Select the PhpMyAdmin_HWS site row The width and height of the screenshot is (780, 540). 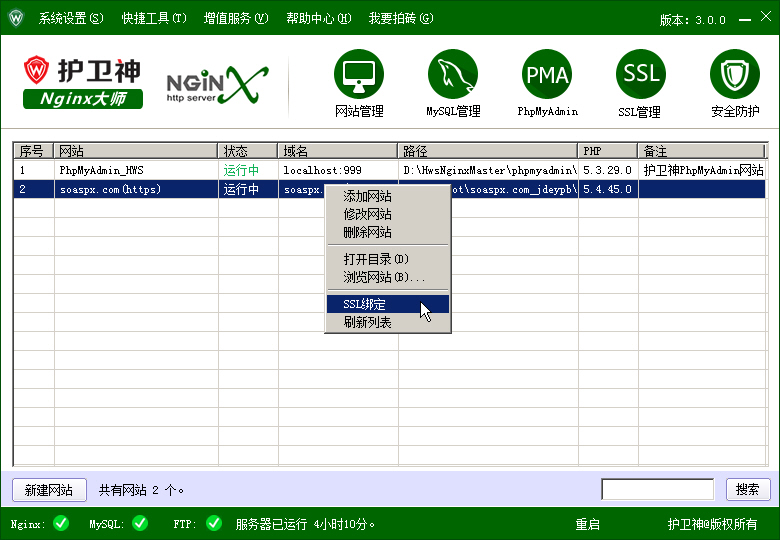point(135,170)
